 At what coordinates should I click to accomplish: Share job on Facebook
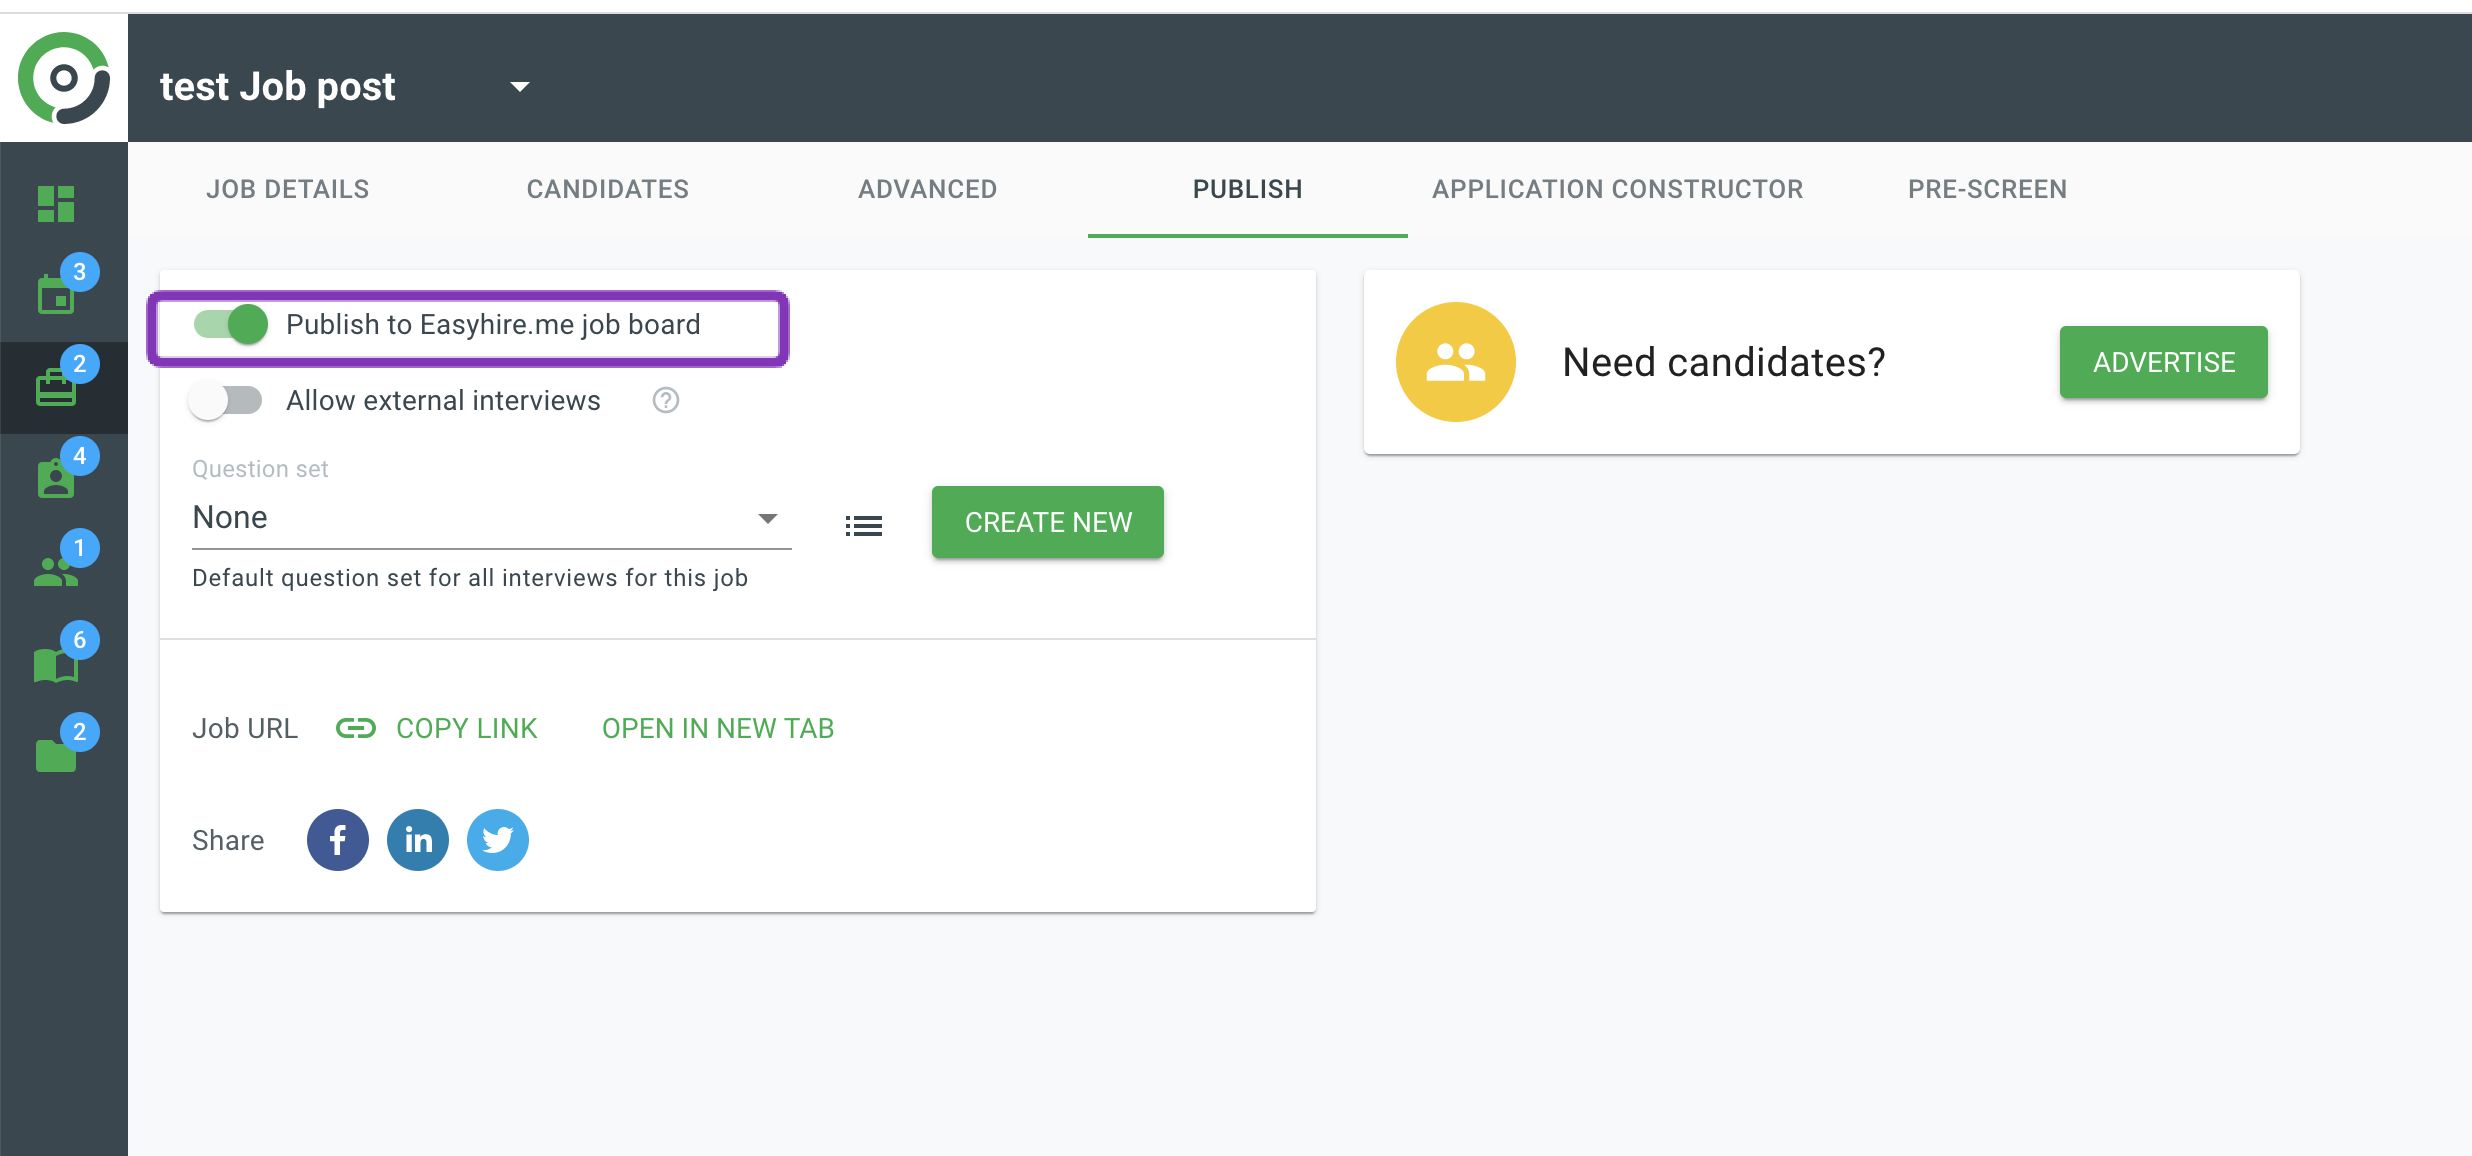[338, 840]
